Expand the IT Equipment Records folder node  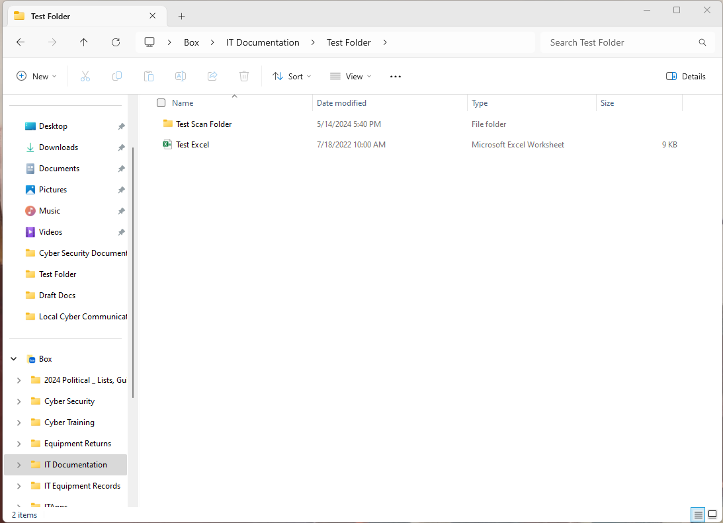(x=19, y=486)
